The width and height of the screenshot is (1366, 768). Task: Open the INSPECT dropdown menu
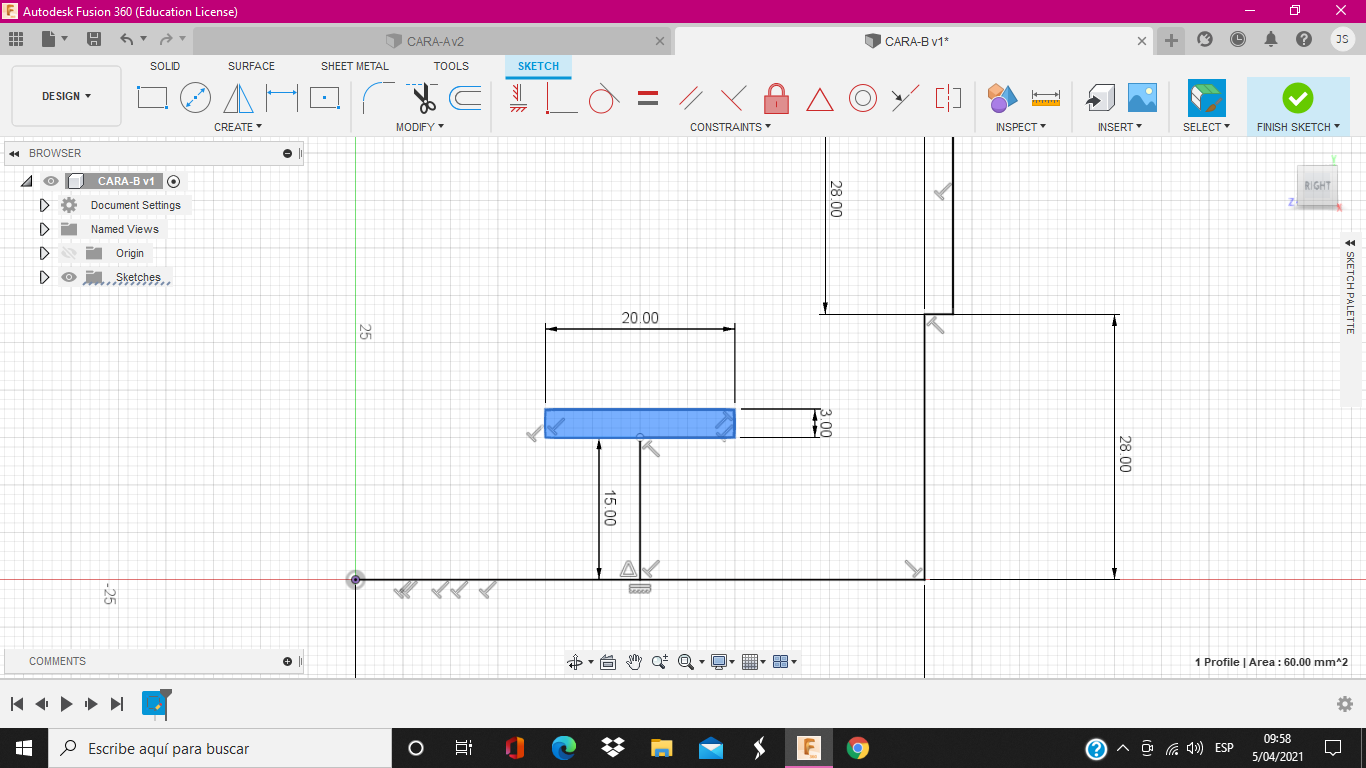point(1021,127)
